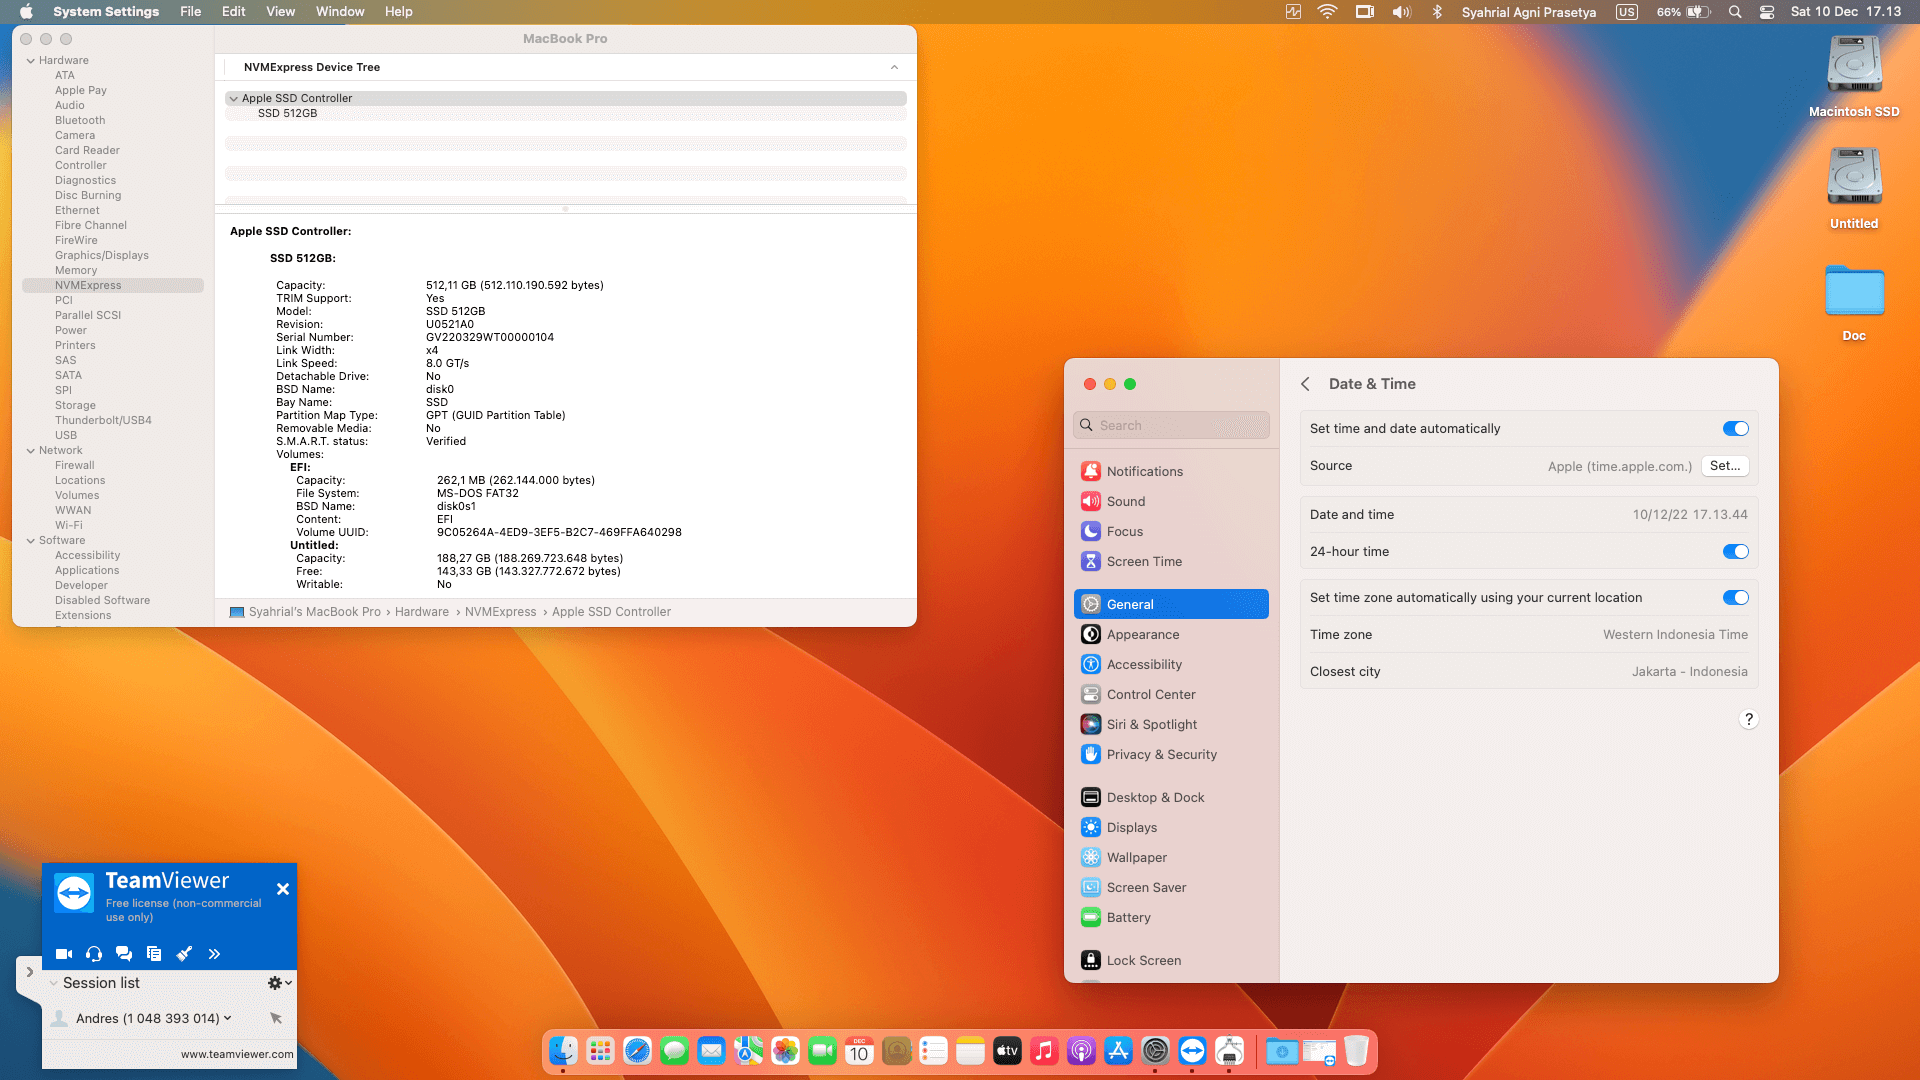Open the View menu
This screenshot has height=1080, width=1920.
(x=280, y=12)
